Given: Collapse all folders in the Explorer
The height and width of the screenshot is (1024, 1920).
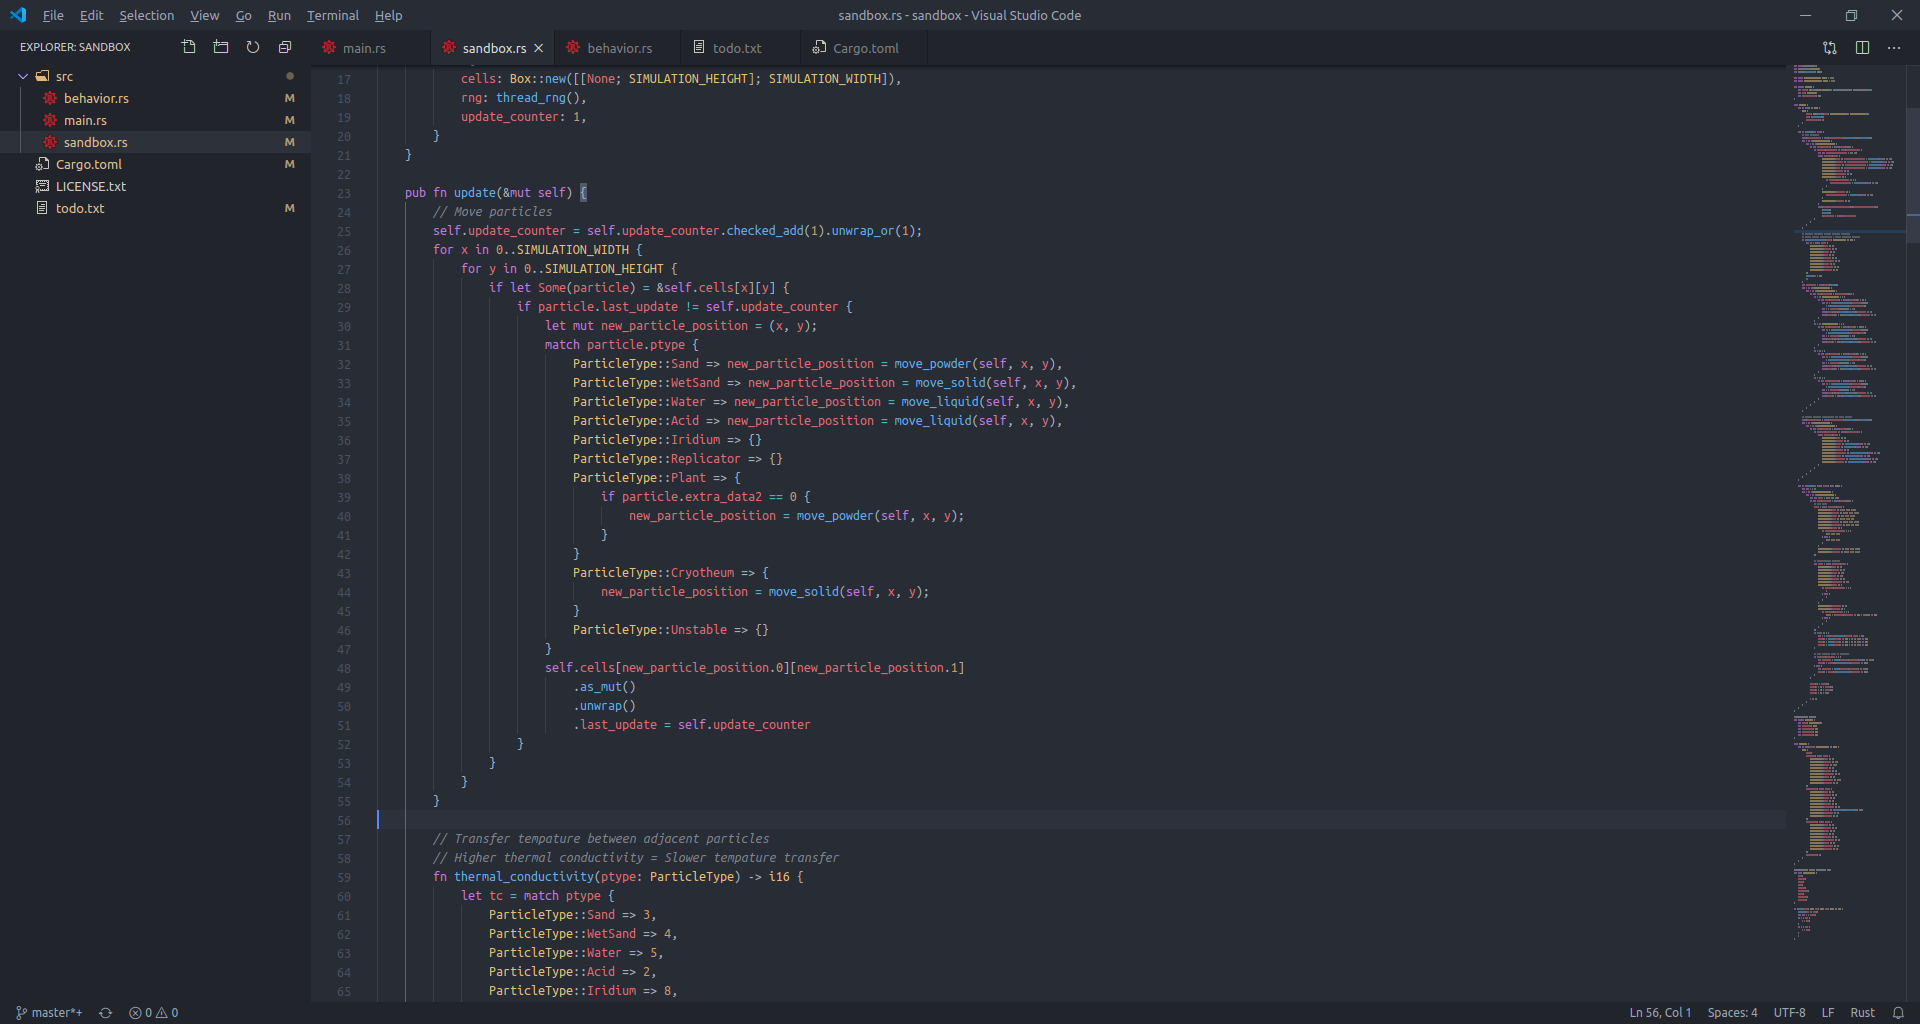Looking at the screenshot, I should (x=284, y=47).
